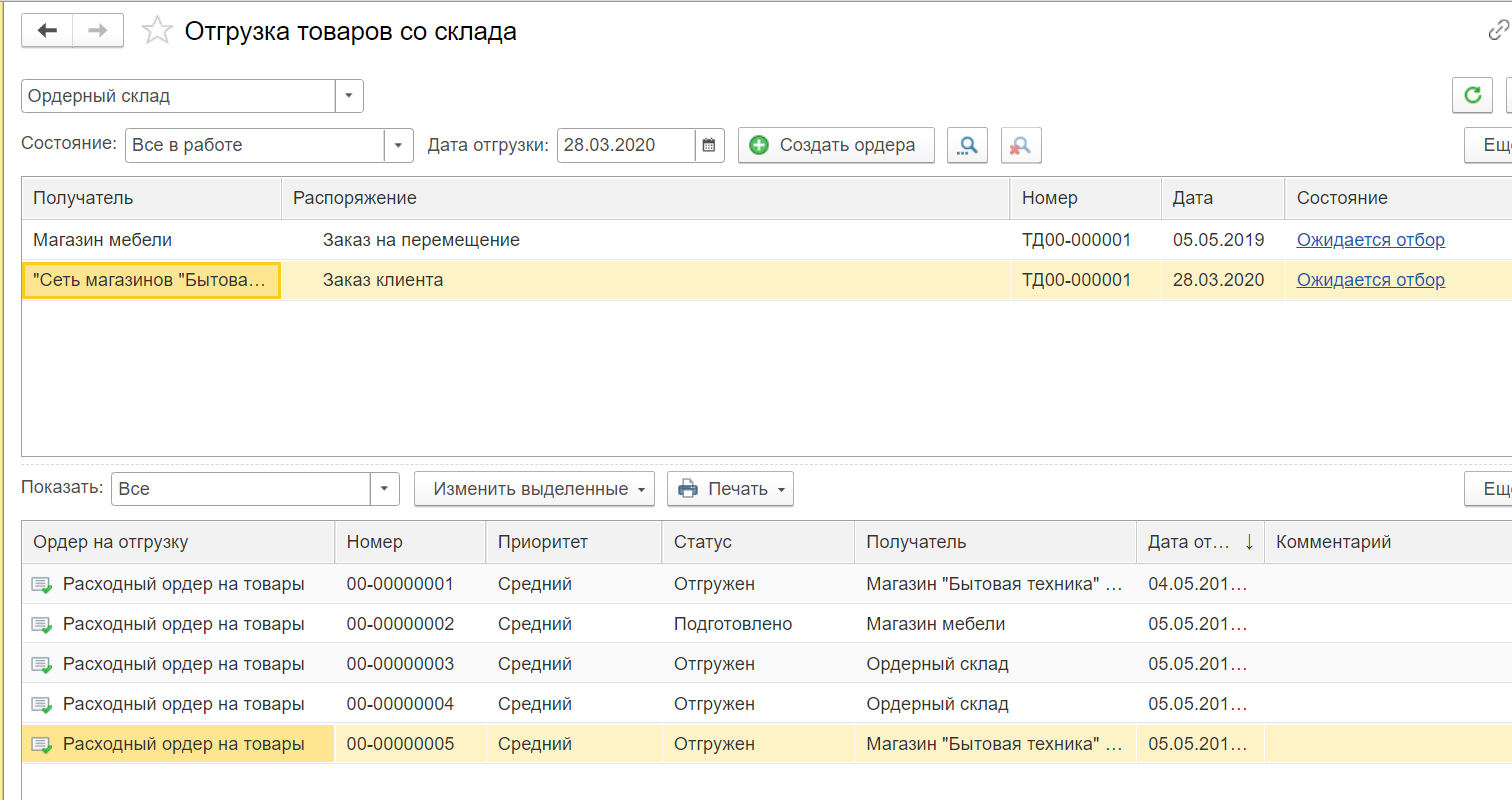Click the find magnifier icon button

(967, 145)
